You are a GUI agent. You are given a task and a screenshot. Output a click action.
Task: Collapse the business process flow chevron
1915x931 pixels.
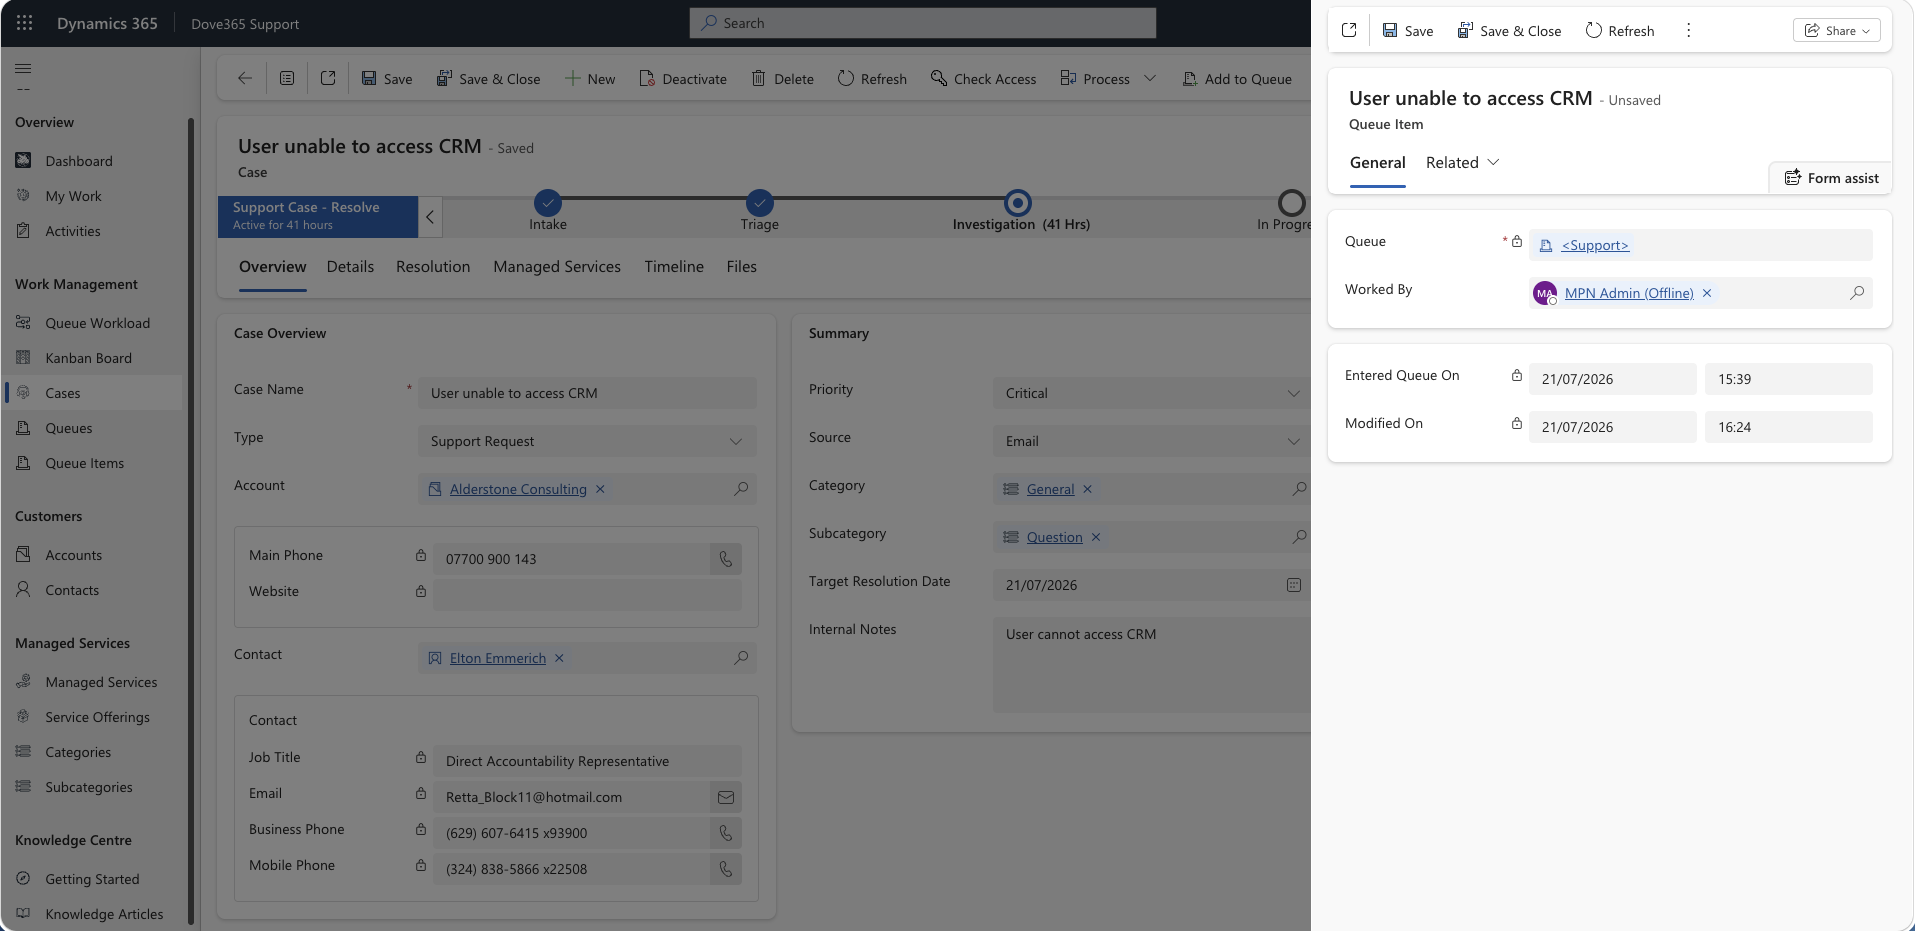[x=430, y=217]
